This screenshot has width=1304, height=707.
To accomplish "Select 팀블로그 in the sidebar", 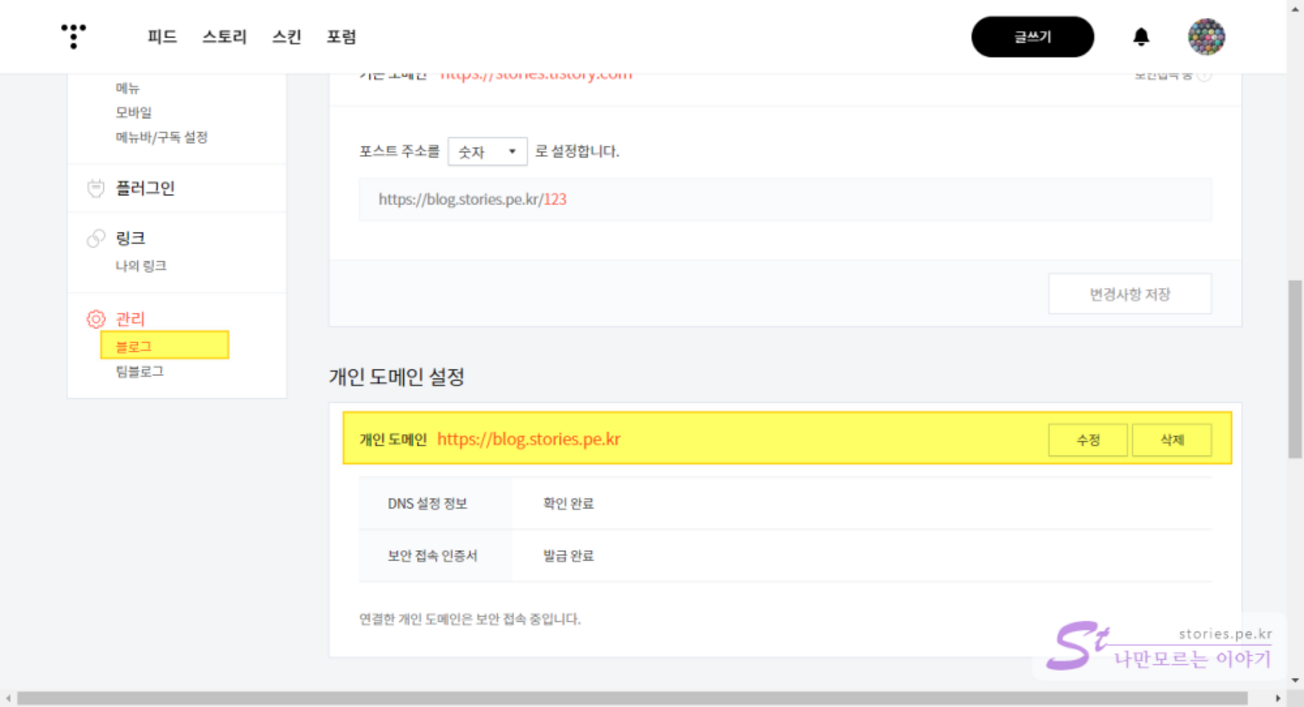I will (139, 371).
